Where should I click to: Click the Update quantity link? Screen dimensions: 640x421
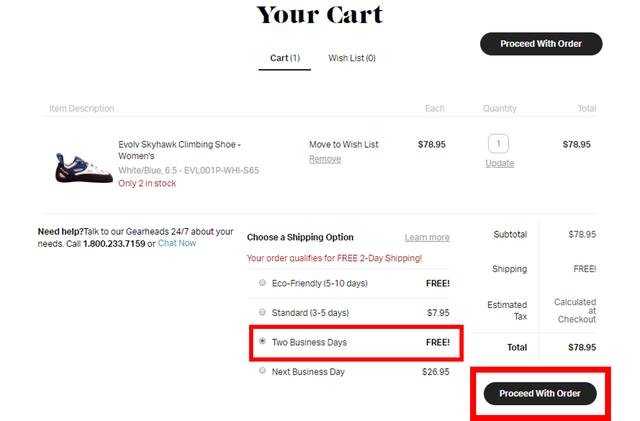click(500, 163)
